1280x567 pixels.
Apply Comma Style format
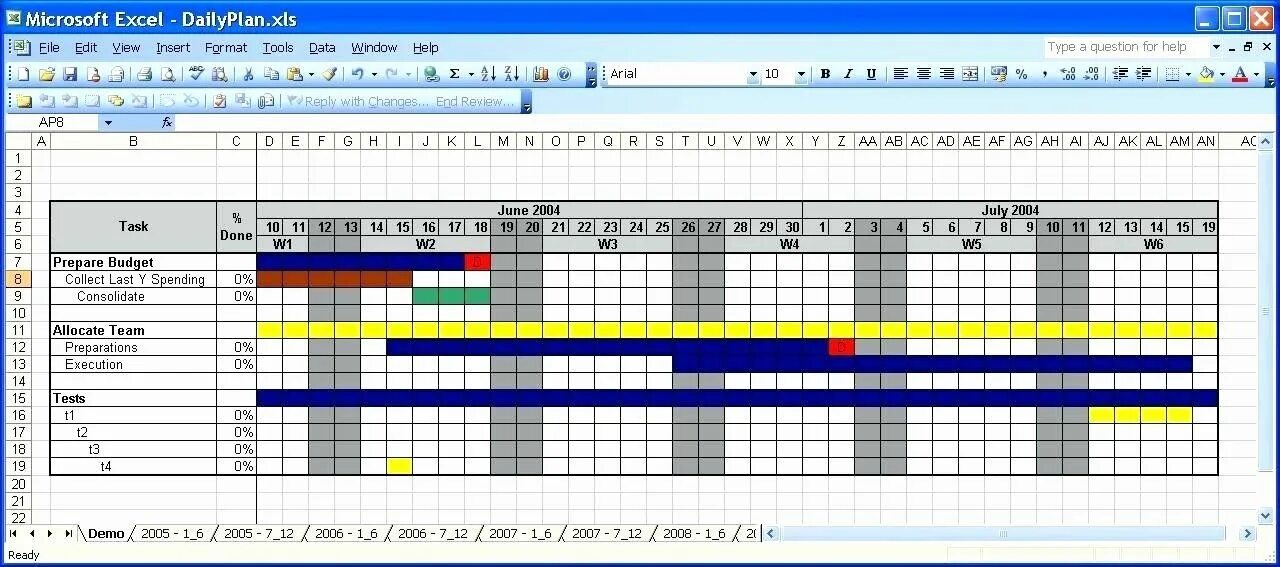tap(1044, 74)
